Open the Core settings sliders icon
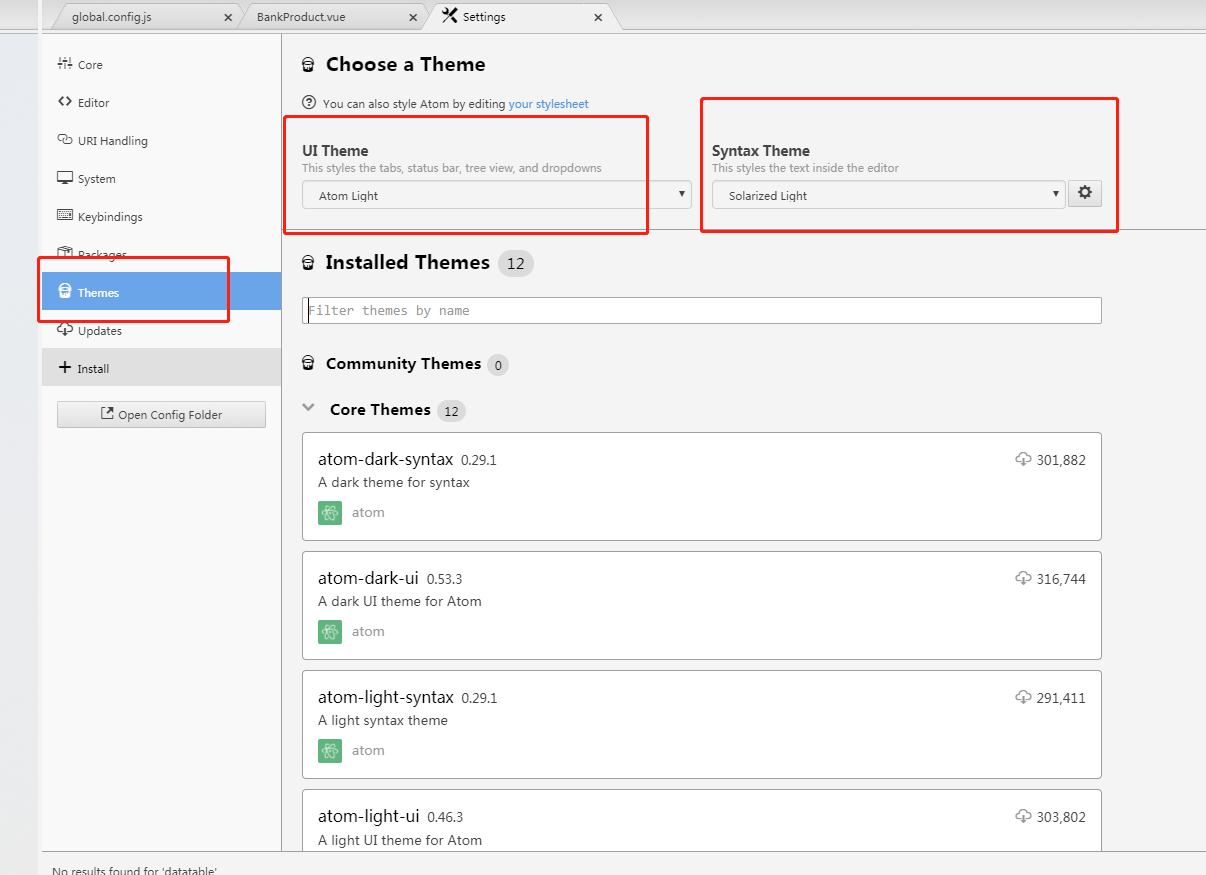 65,64
